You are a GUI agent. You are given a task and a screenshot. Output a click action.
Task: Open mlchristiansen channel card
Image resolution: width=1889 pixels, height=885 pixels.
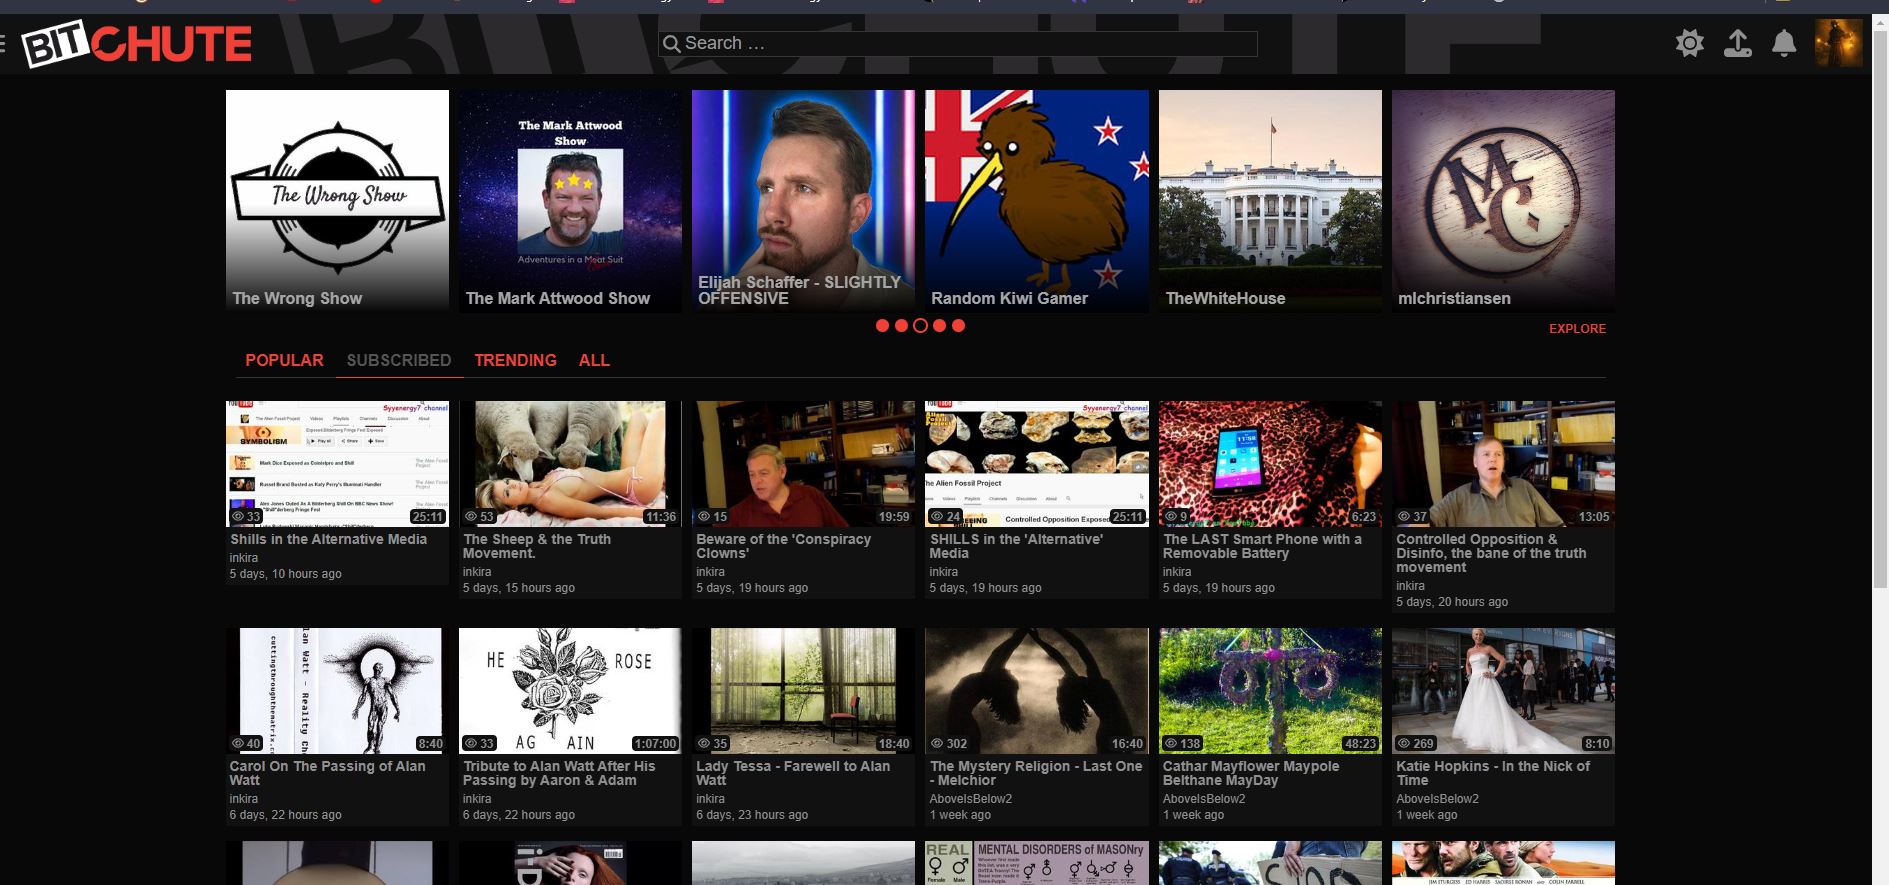point(1503,201)
